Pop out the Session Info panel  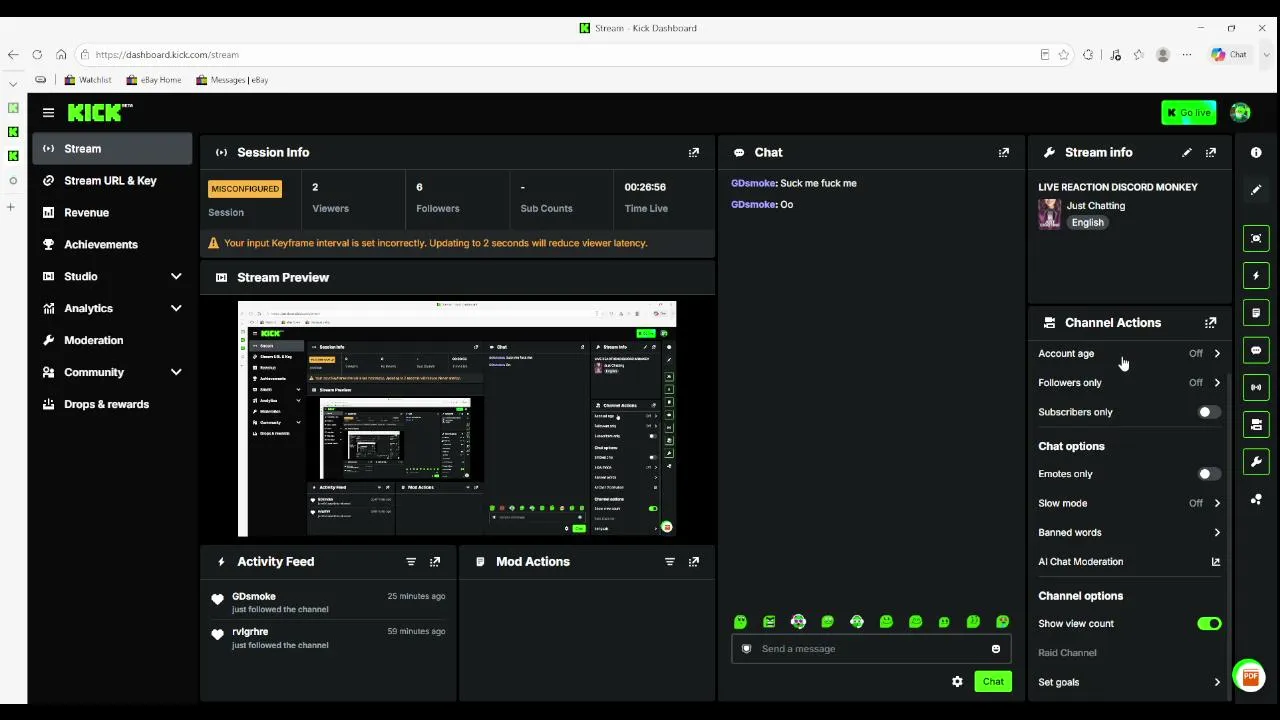(x=694, y=153)
